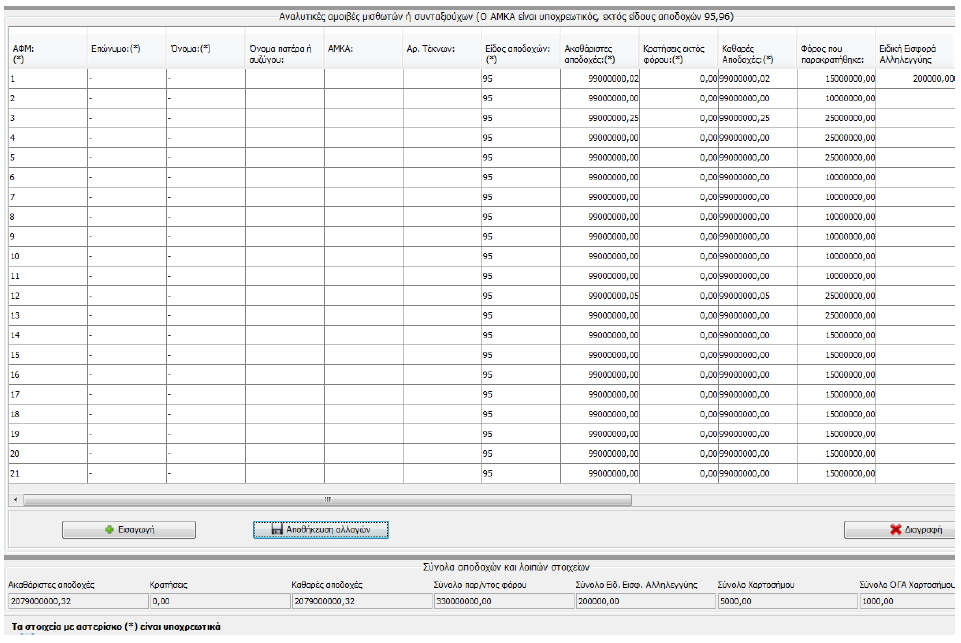Click the Ακαθάριστες αποδοχές total field

(75, 602)
